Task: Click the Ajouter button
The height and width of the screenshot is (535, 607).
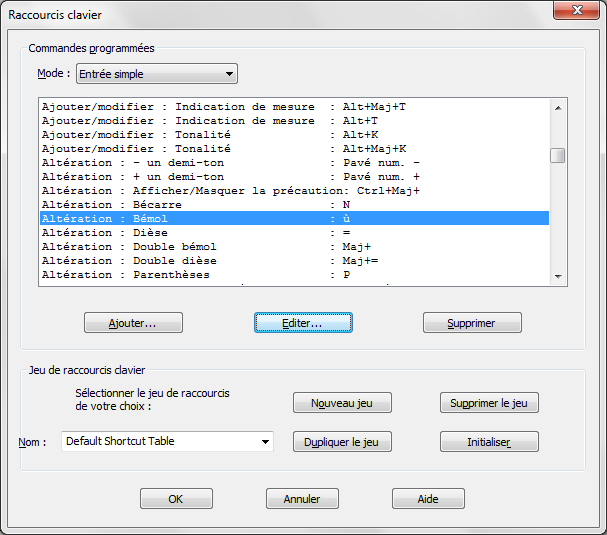Action: (133, 323)
